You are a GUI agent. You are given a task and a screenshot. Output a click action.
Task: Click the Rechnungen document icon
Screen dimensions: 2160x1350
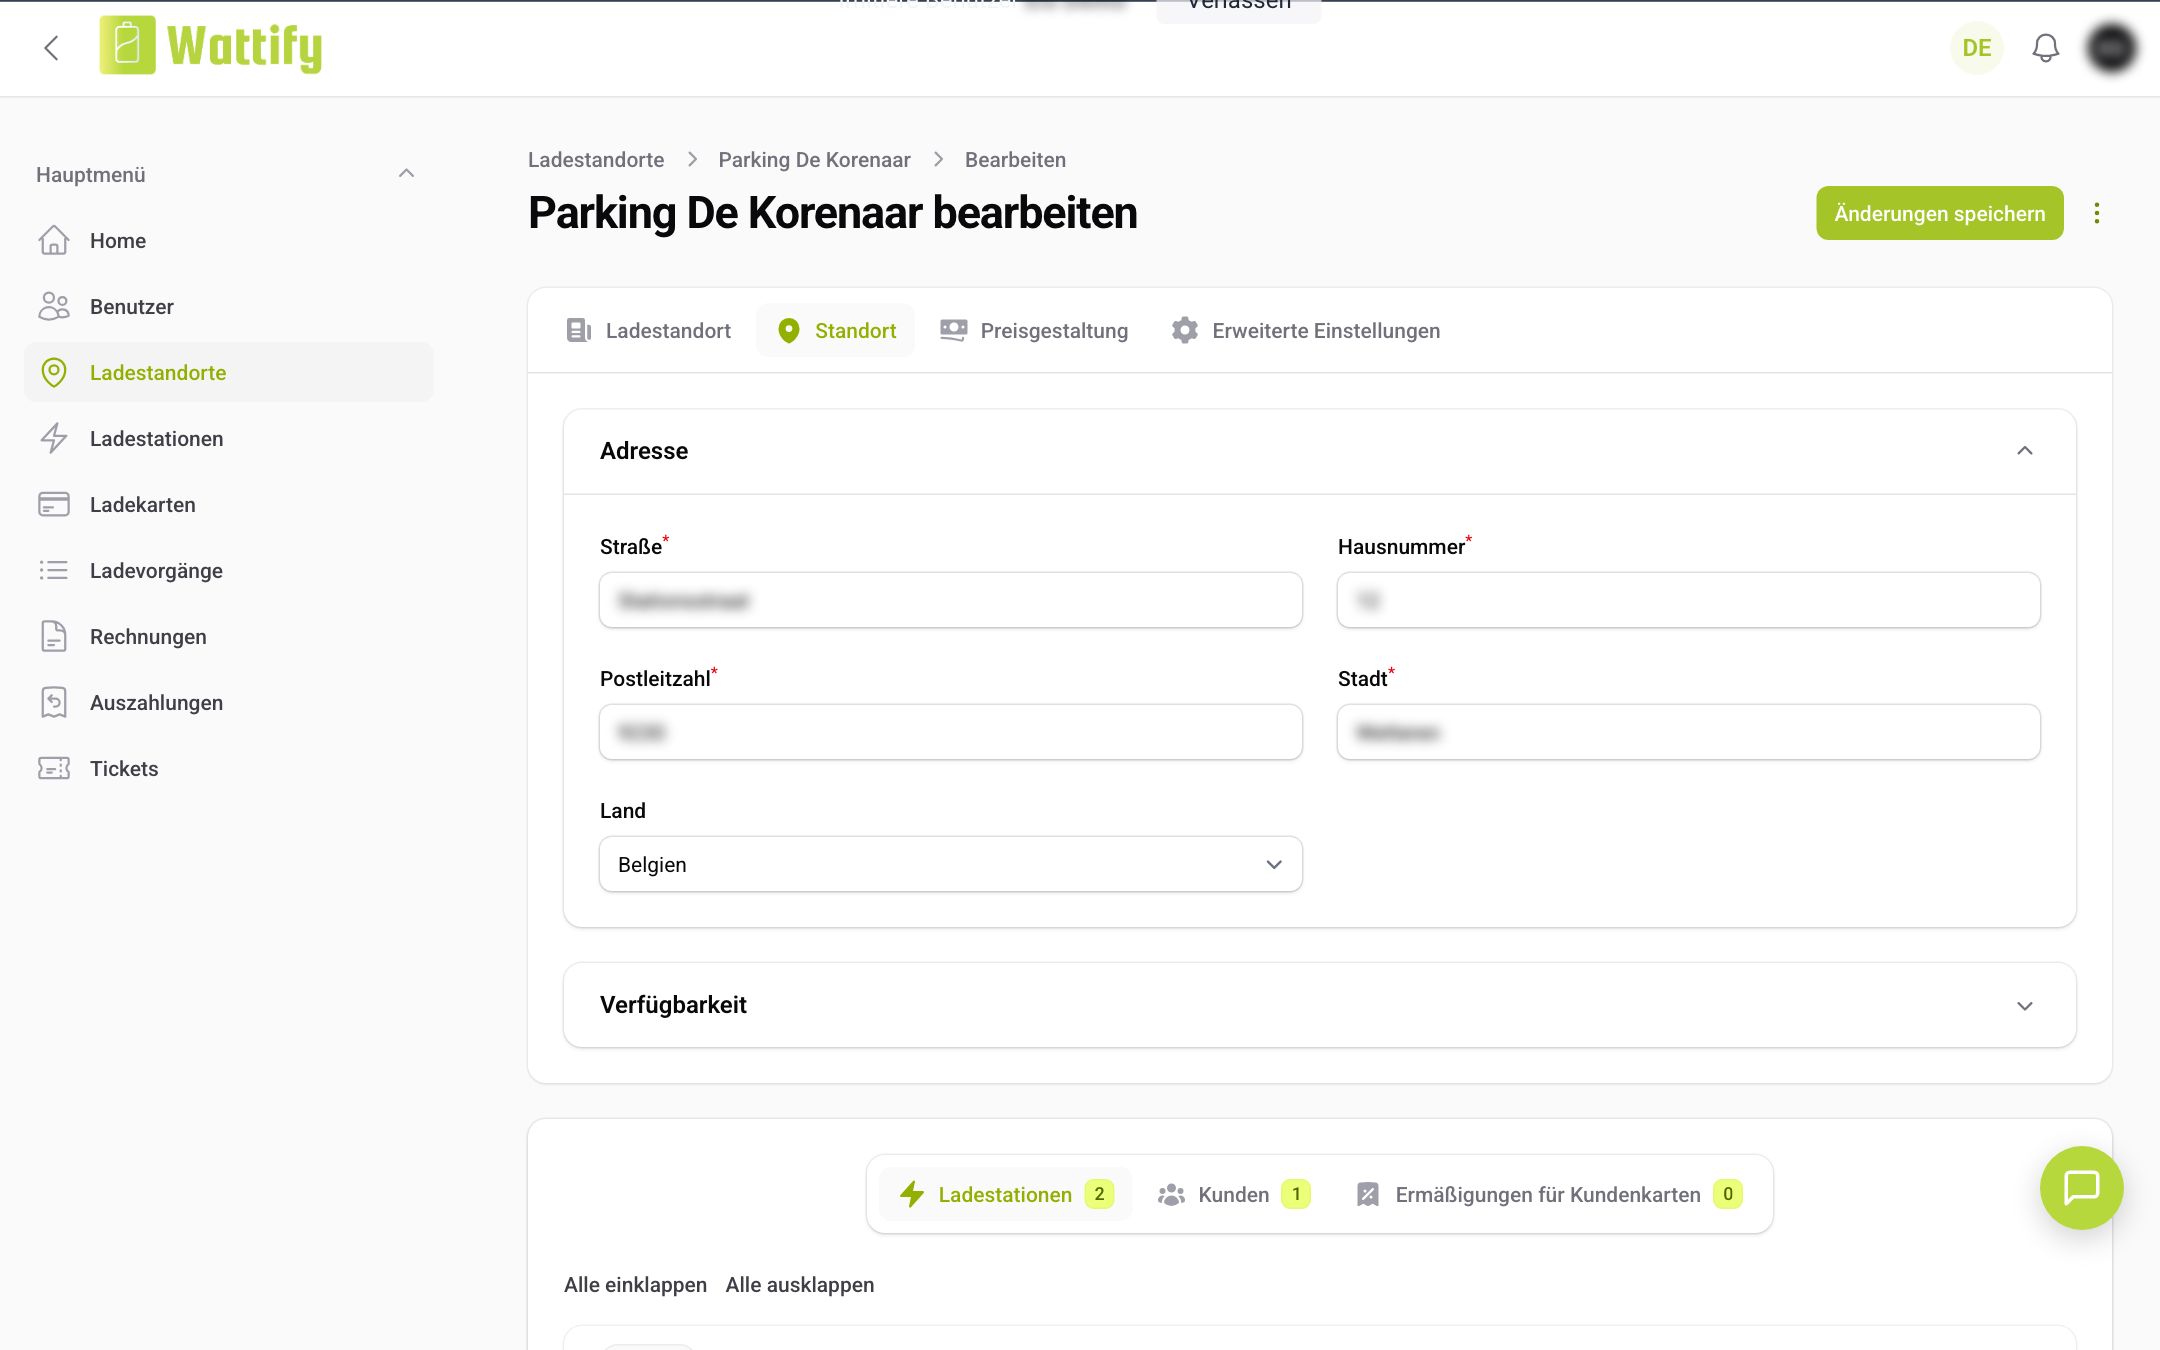pos(54,636)
